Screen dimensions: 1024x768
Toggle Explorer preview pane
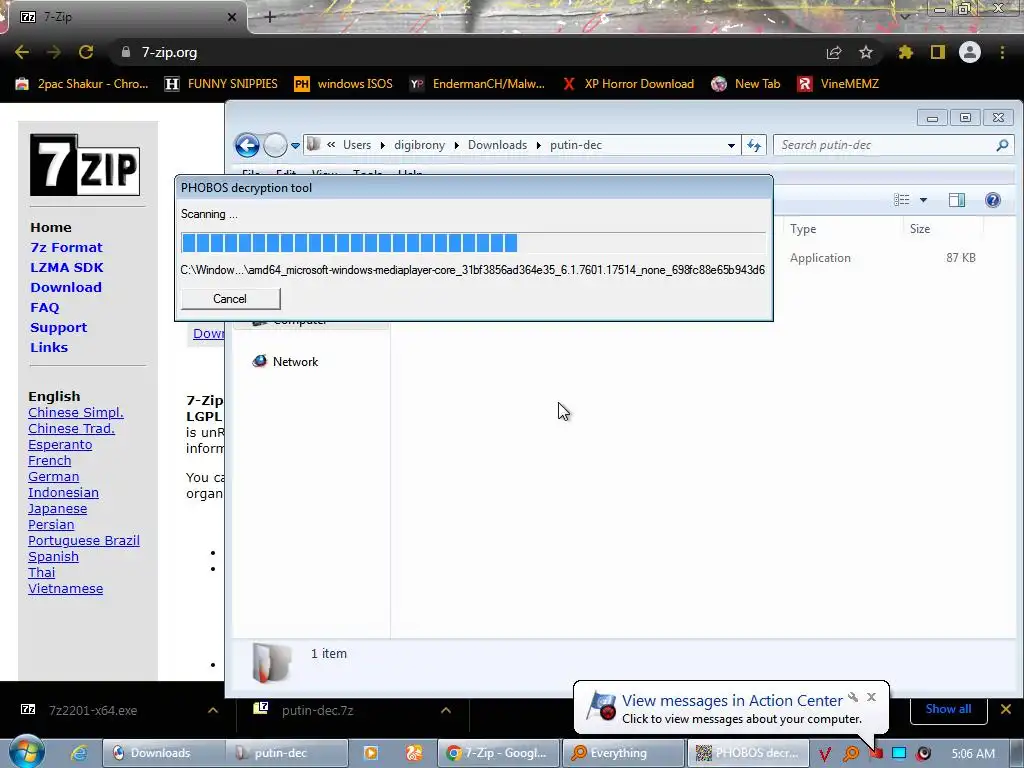pyautogui.click(x=957, y=200)
